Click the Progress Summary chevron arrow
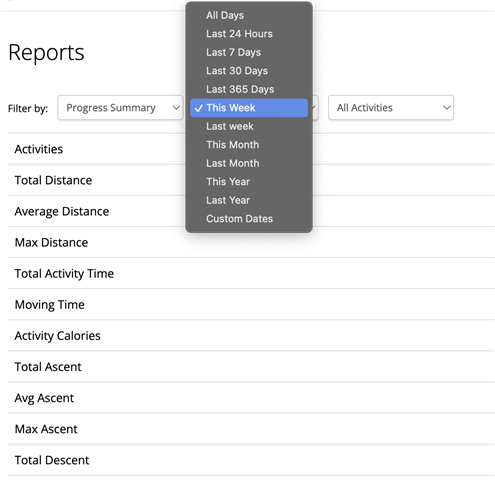Image resolution: width=495 pixels, height=480 pixels. [x=176, y=108]
